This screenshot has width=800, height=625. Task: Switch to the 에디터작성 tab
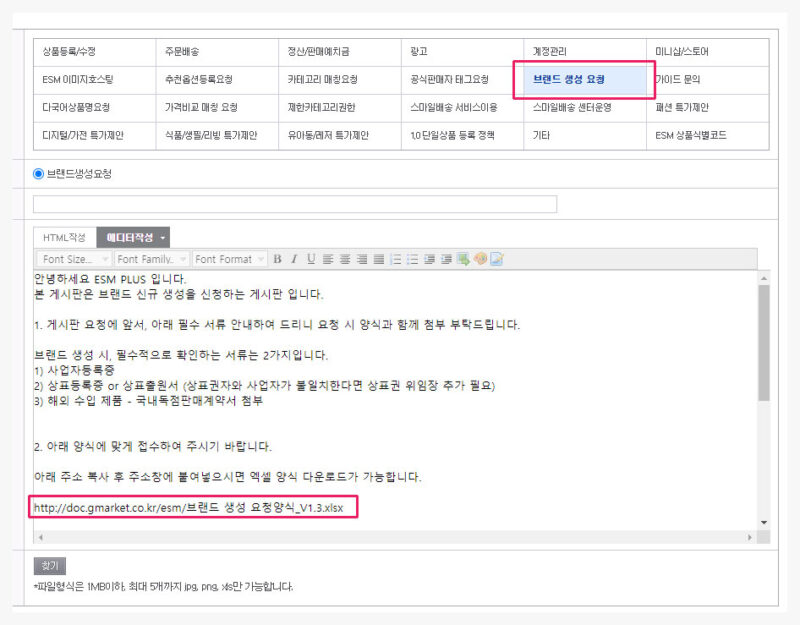(x=133, y=238)
